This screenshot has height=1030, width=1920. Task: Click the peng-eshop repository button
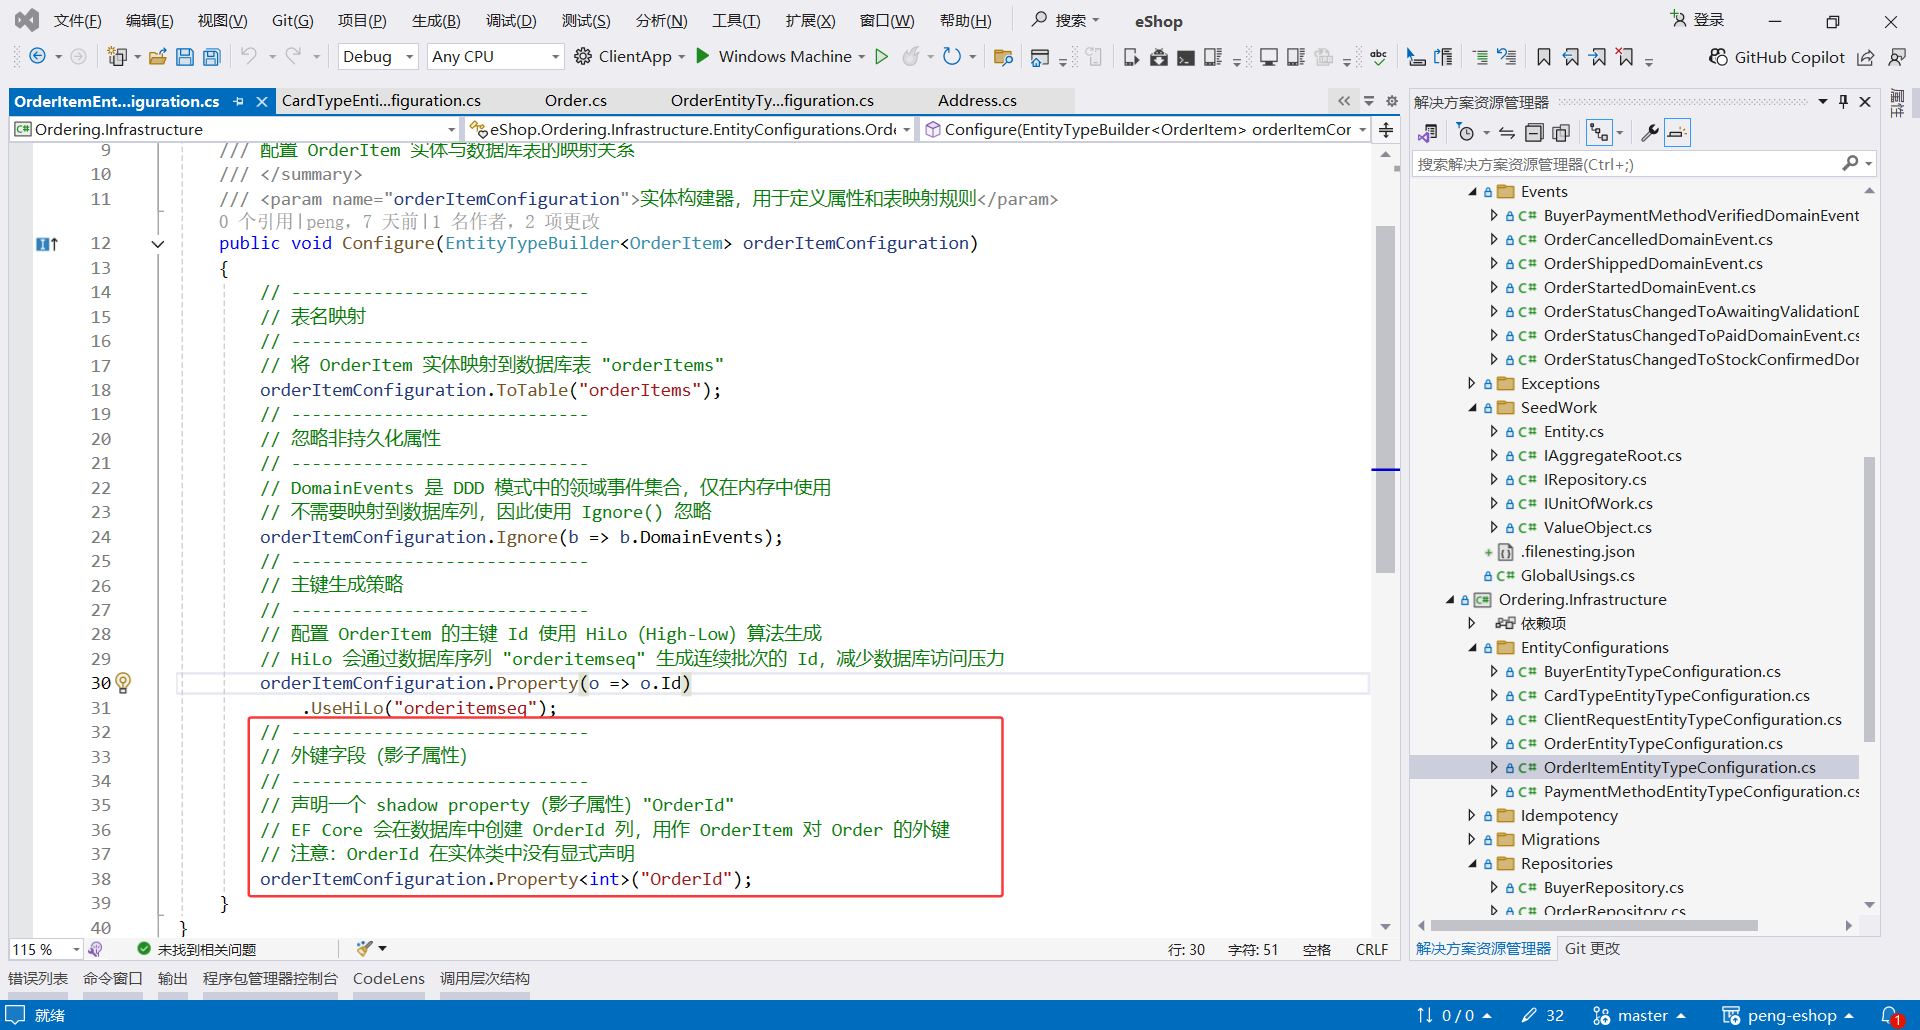[x=1788, y=1016]
